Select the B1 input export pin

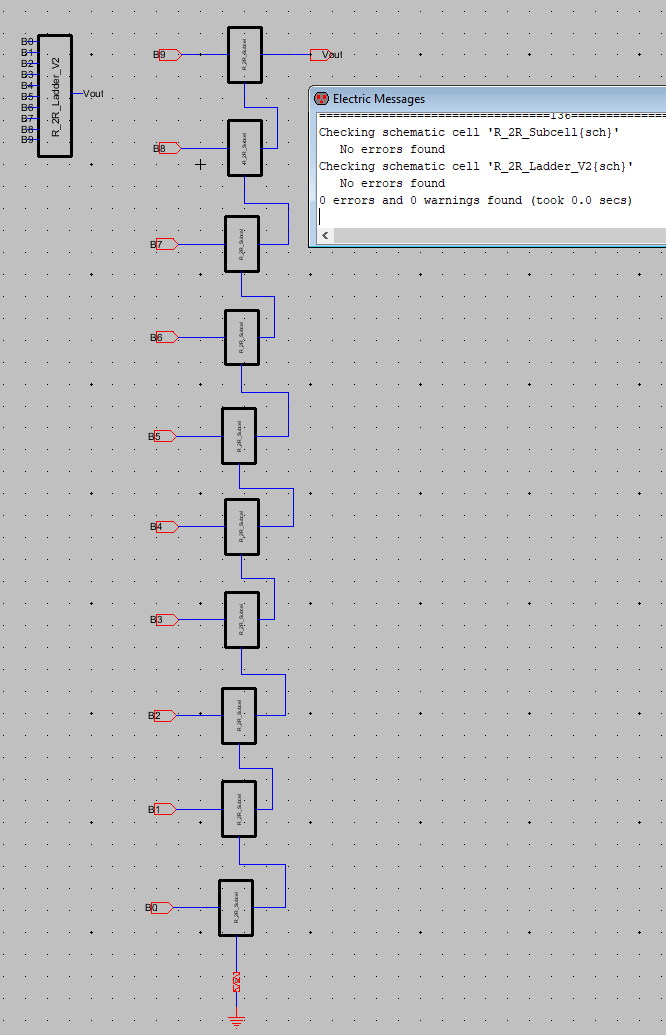[x=164, y=809]
